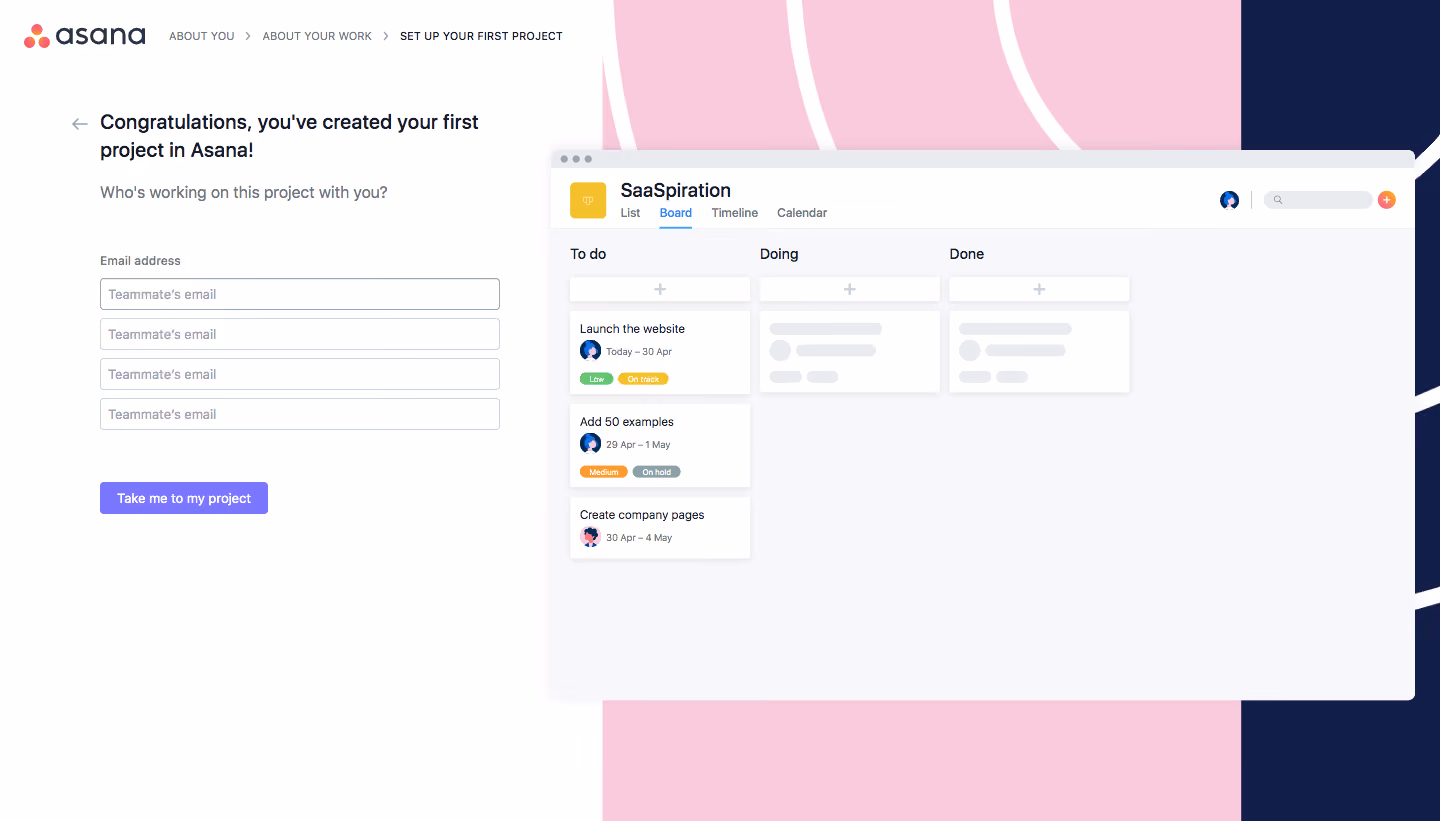Click the green Low tag
This screenshot has width=1440, height=821.
597,379
